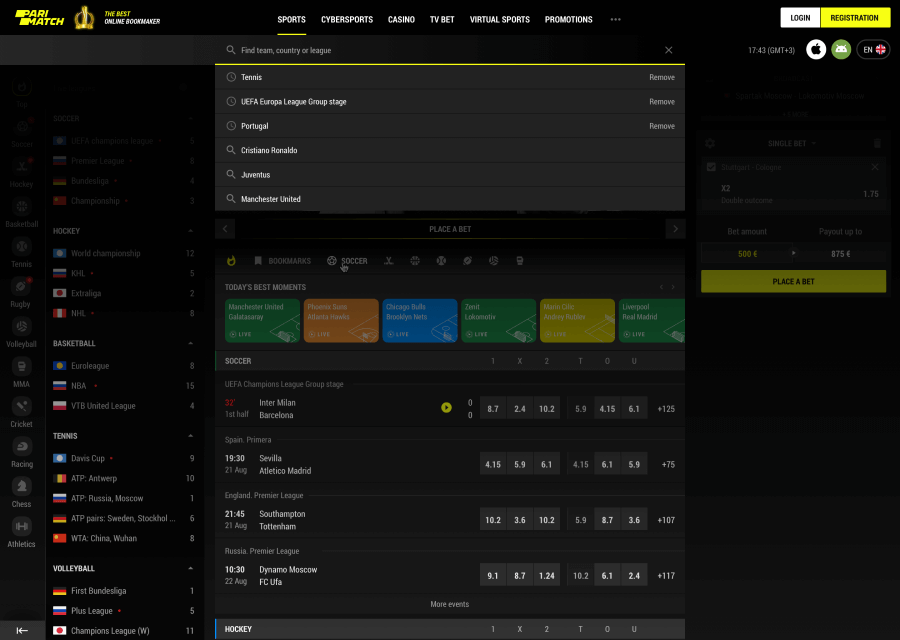Image resolution: width=900 pixels, height=640 pixels.
Task: Click the REGISTRATION button
Action: pos(854,18)
